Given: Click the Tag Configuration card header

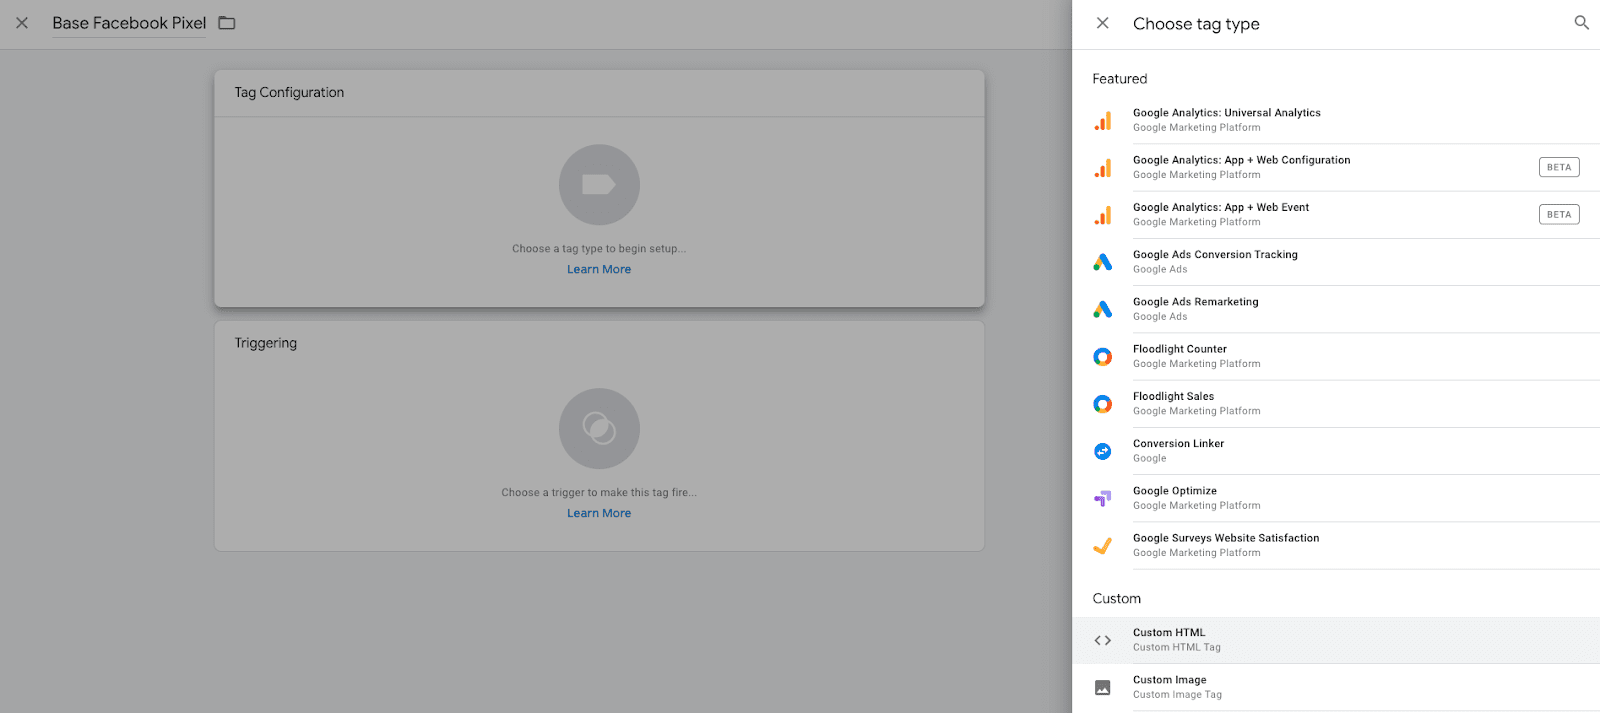Looking at the screenshot, I should (599, 93).
